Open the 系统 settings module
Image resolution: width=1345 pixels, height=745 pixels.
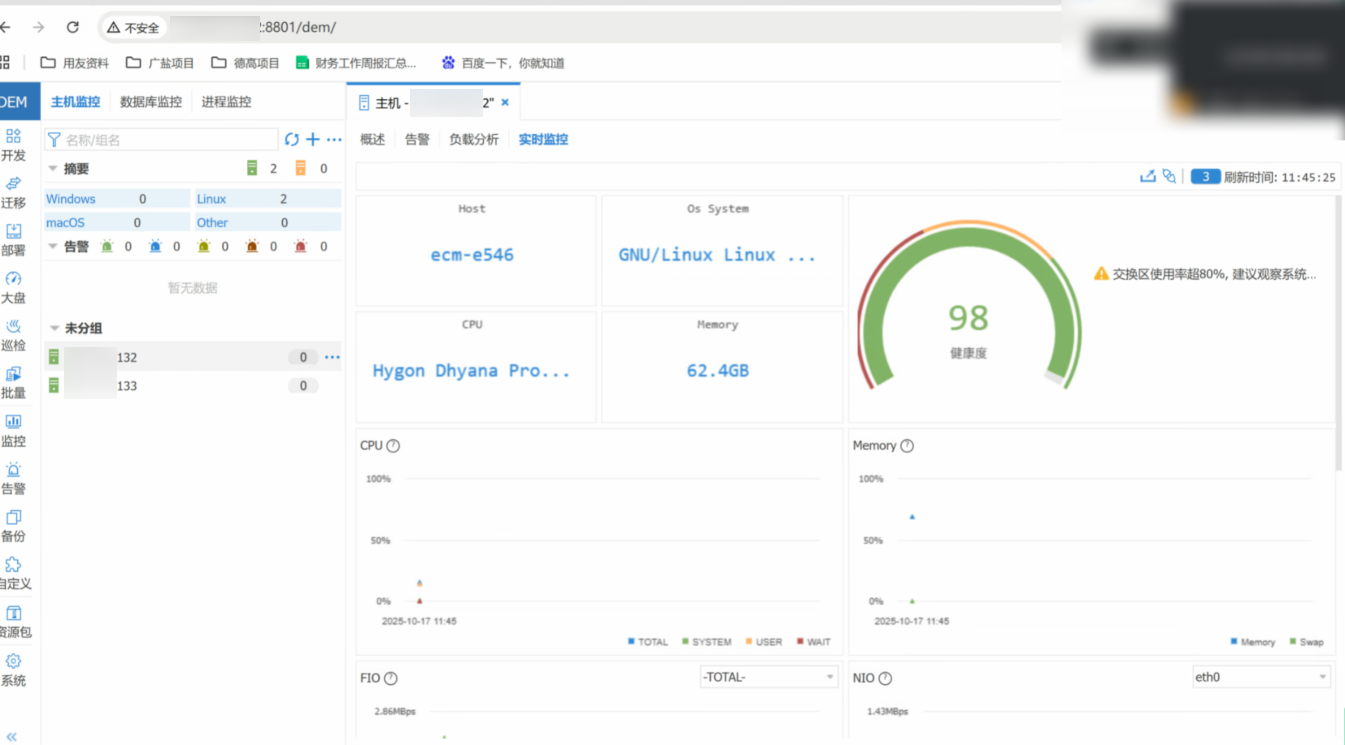(x=13, y=670)
